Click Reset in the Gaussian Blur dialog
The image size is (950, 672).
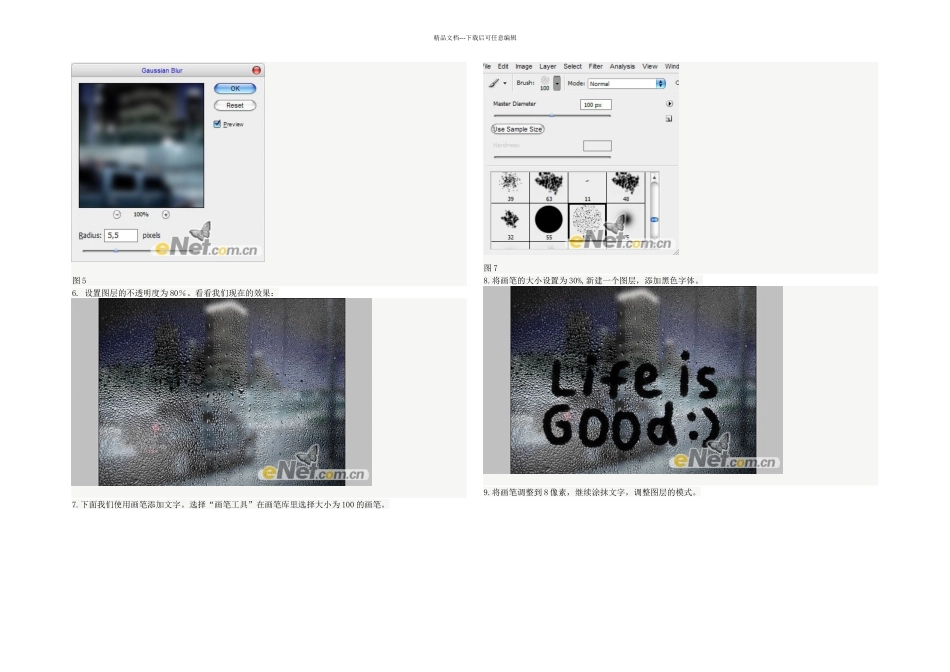click(x=235, y=105)
